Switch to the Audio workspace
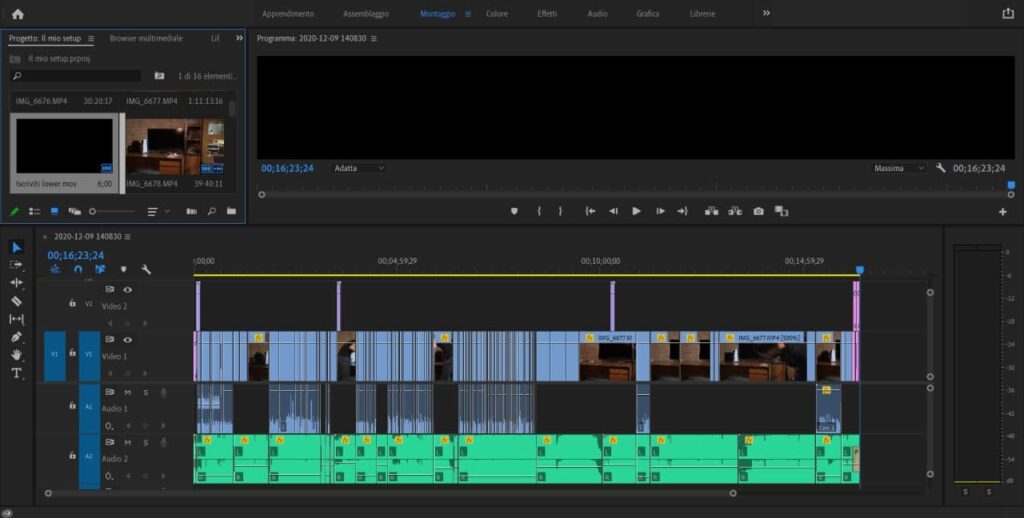The width and height of the screenshot is (1024, 518). [597, 14]
